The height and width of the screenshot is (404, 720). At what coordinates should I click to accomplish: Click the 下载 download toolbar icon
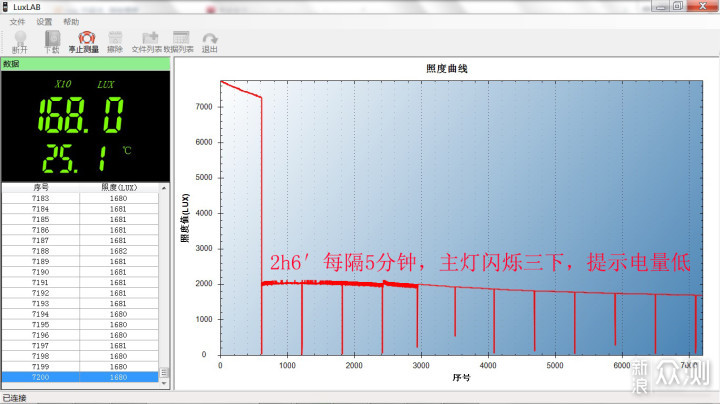tap(52, 42)
